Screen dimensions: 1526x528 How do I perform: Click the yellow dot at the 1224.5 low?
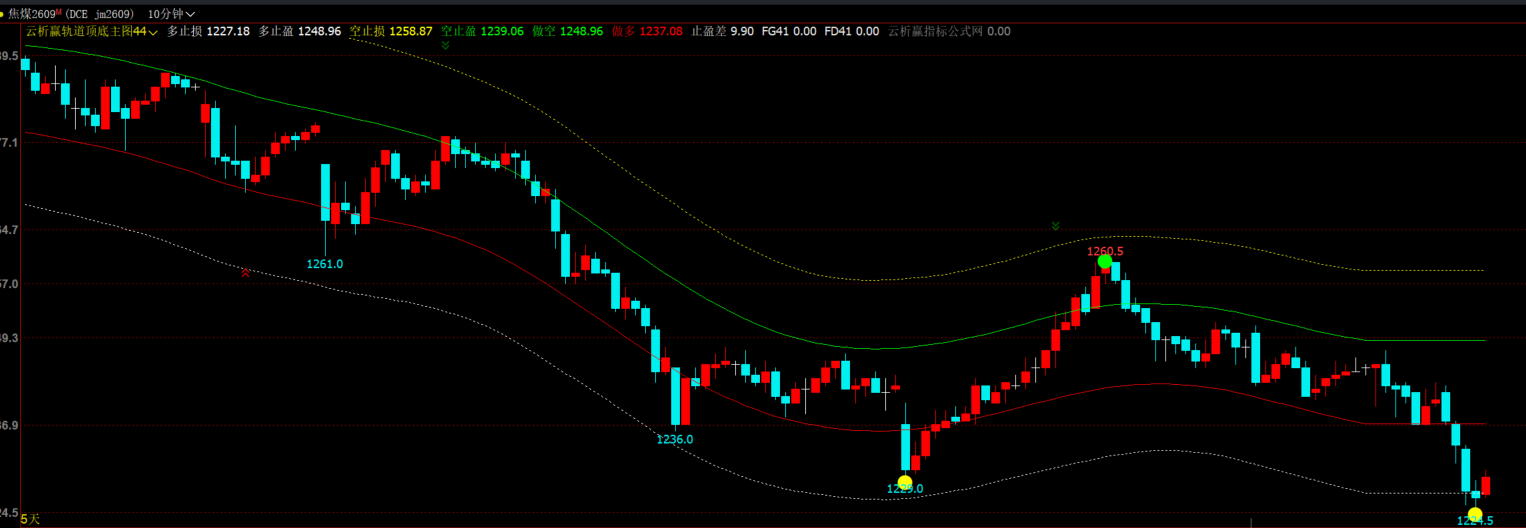(x=1475, y=515)
